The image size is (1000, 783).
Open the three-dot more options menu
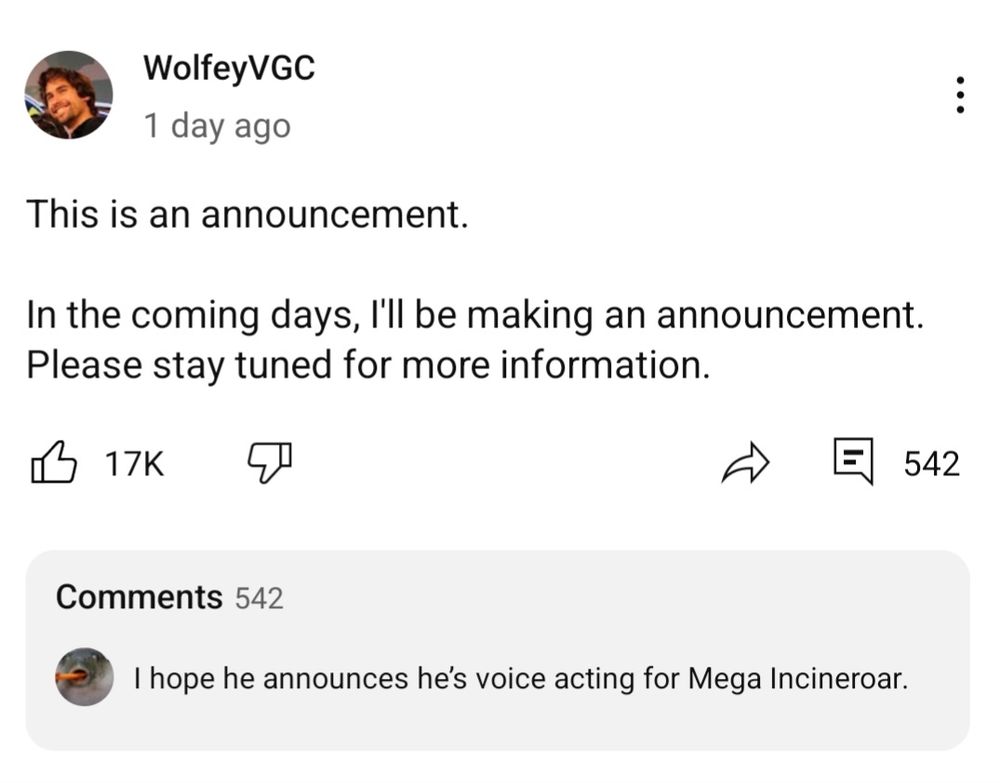(x=959, y=95)
